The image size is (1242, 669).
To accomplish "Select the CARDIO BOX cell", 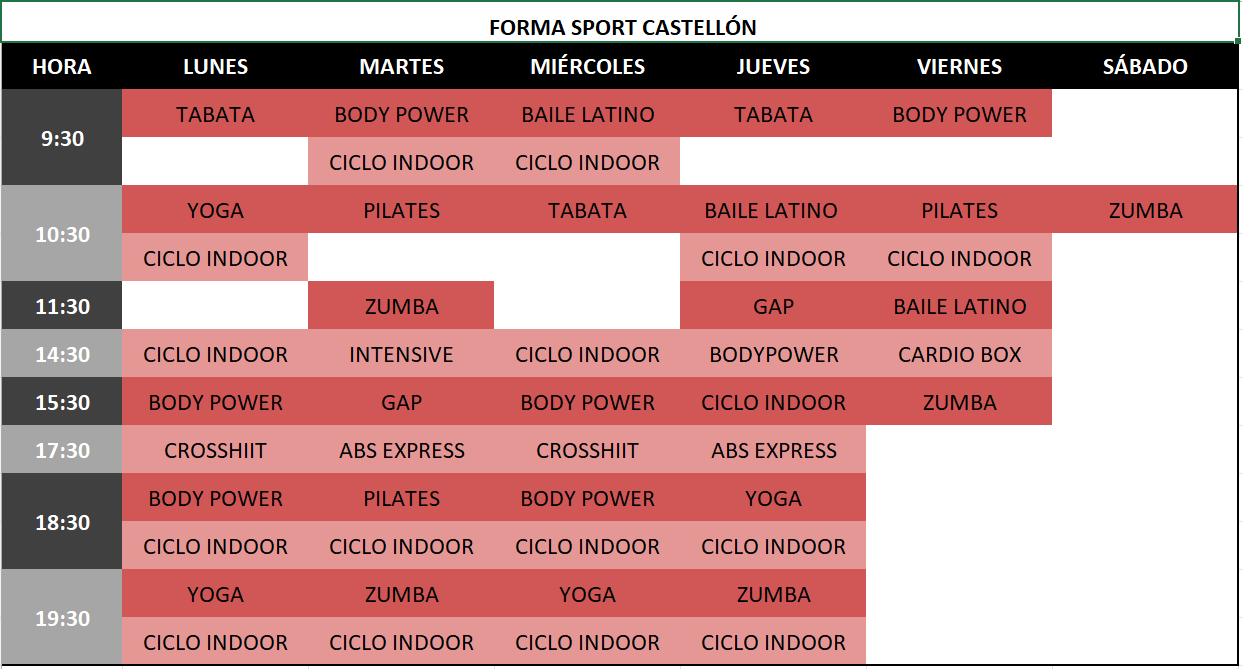I will point(959,355).
